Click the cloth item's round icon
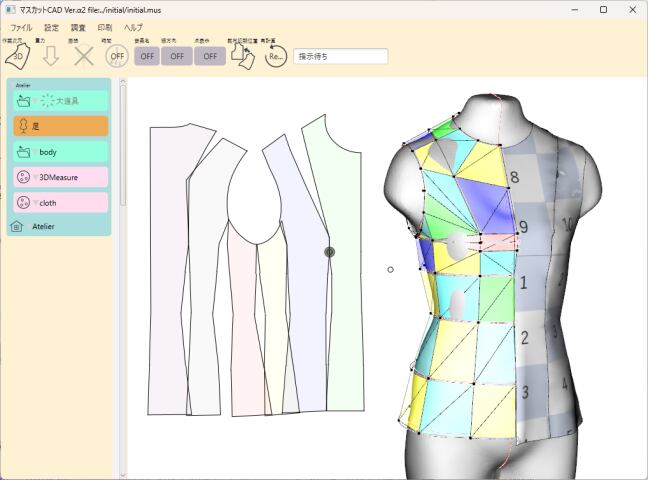648x480 pixels. coord(24,202)
